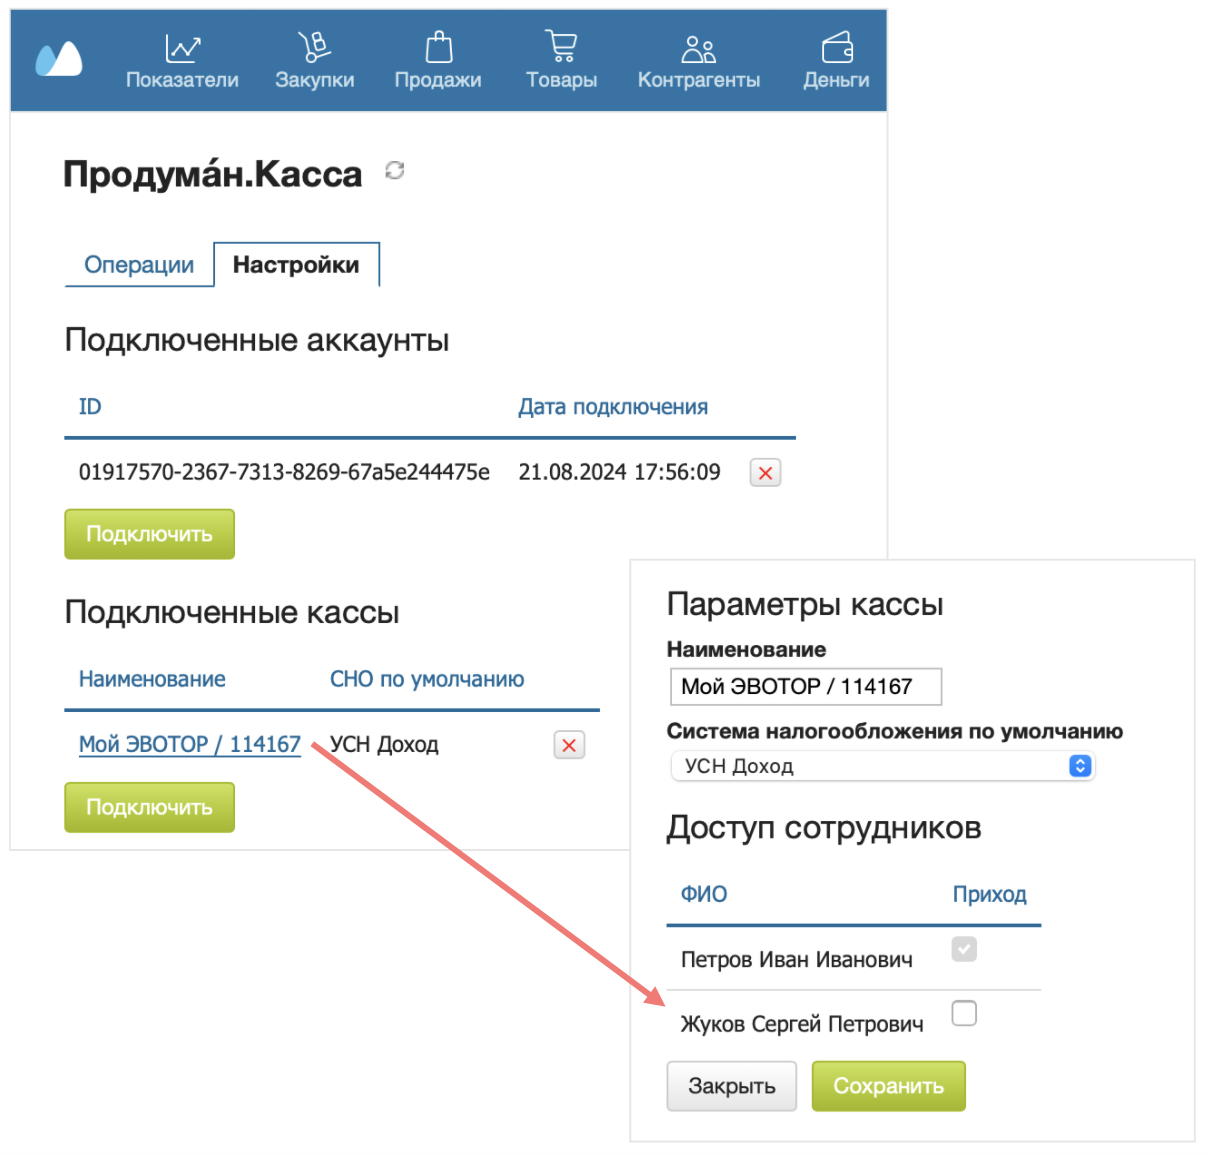Screen dimensions: 1208x1156
Task: Click name Петров Иван Иванович
Action: click(797, 960)
